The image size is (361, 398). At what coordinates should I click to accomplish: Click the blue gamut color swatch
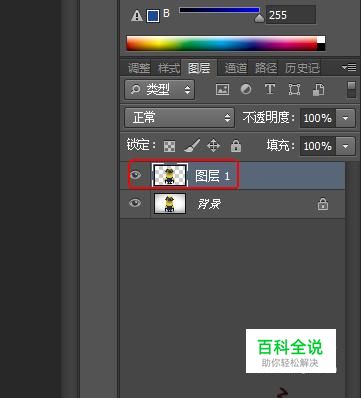point(153,16)
